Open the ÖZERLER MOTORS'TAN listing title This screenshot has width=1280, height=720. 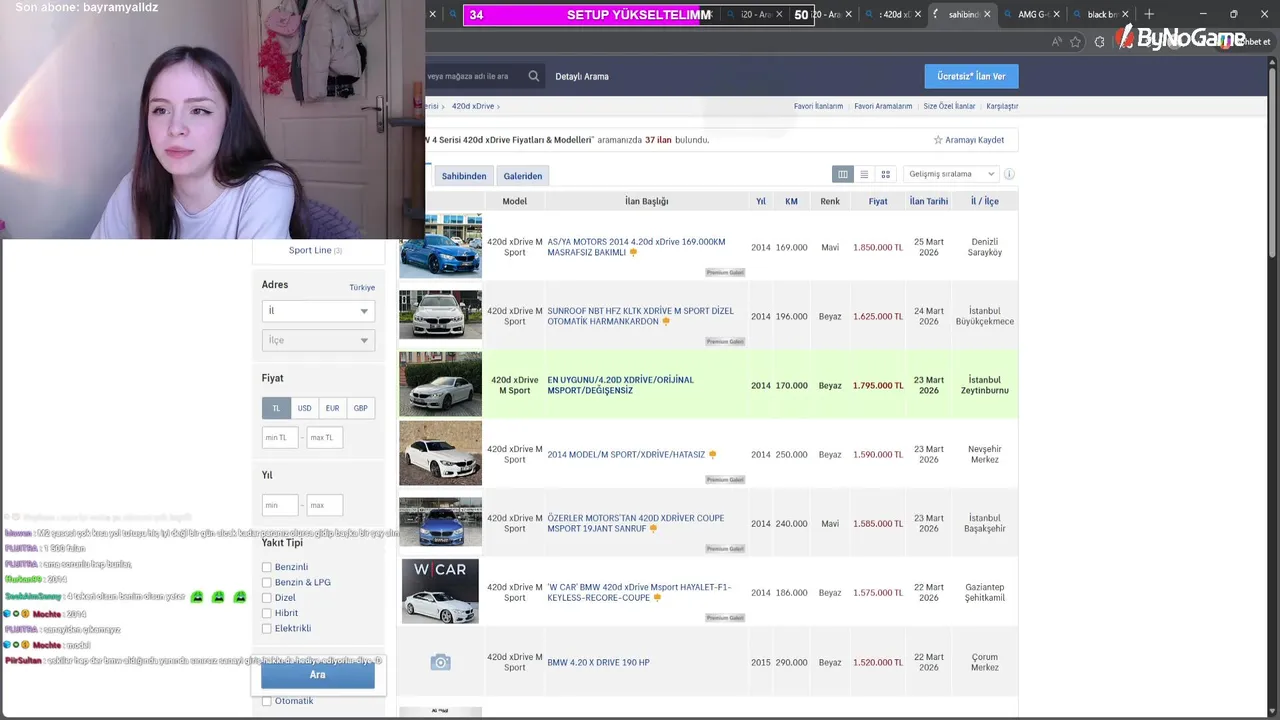pos(635,523)
